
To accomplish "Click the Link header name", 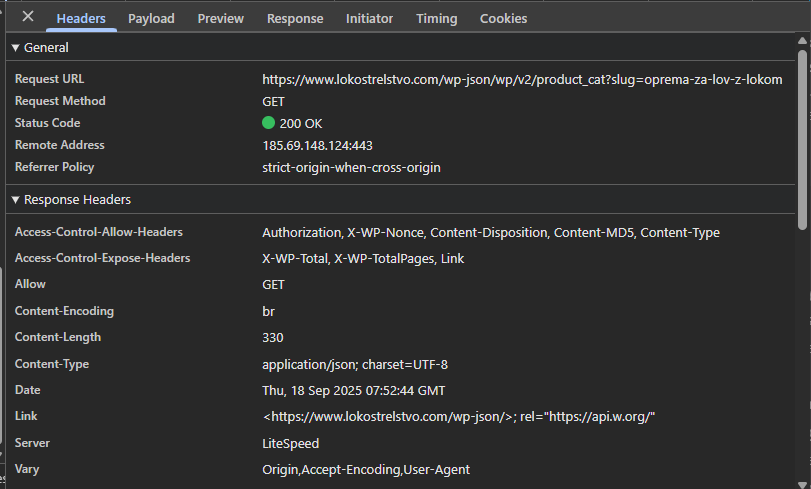I will (x=26, y=416).
